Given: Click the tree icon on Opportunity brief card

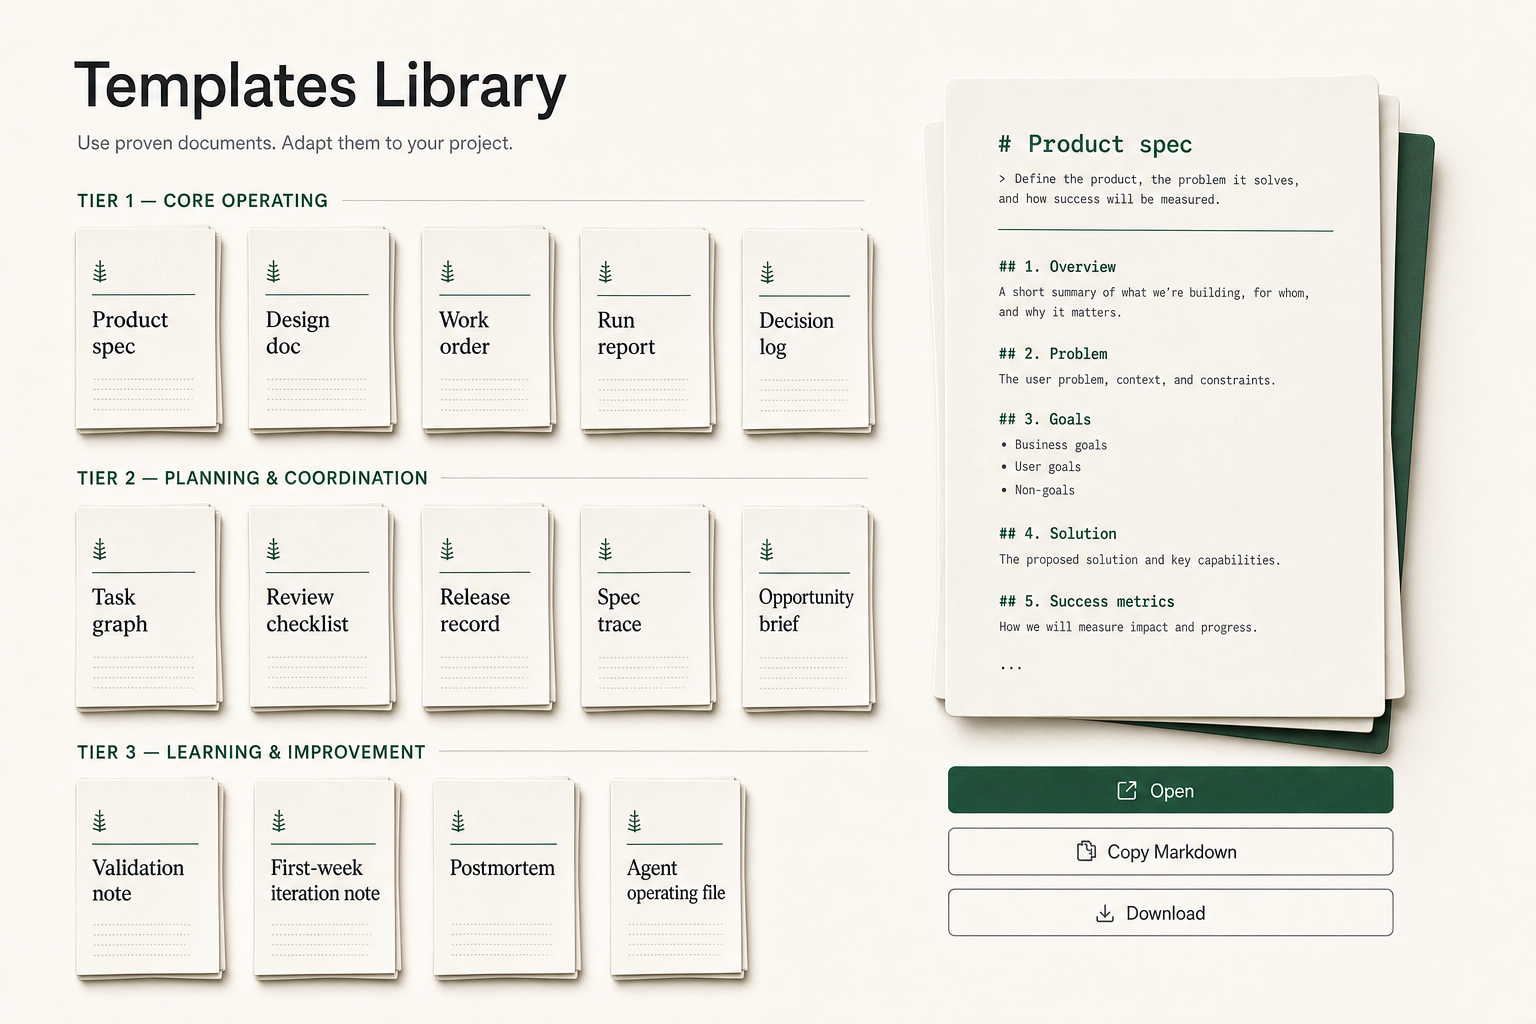Looking at the screenshot, I should click(x=767, y=549).
